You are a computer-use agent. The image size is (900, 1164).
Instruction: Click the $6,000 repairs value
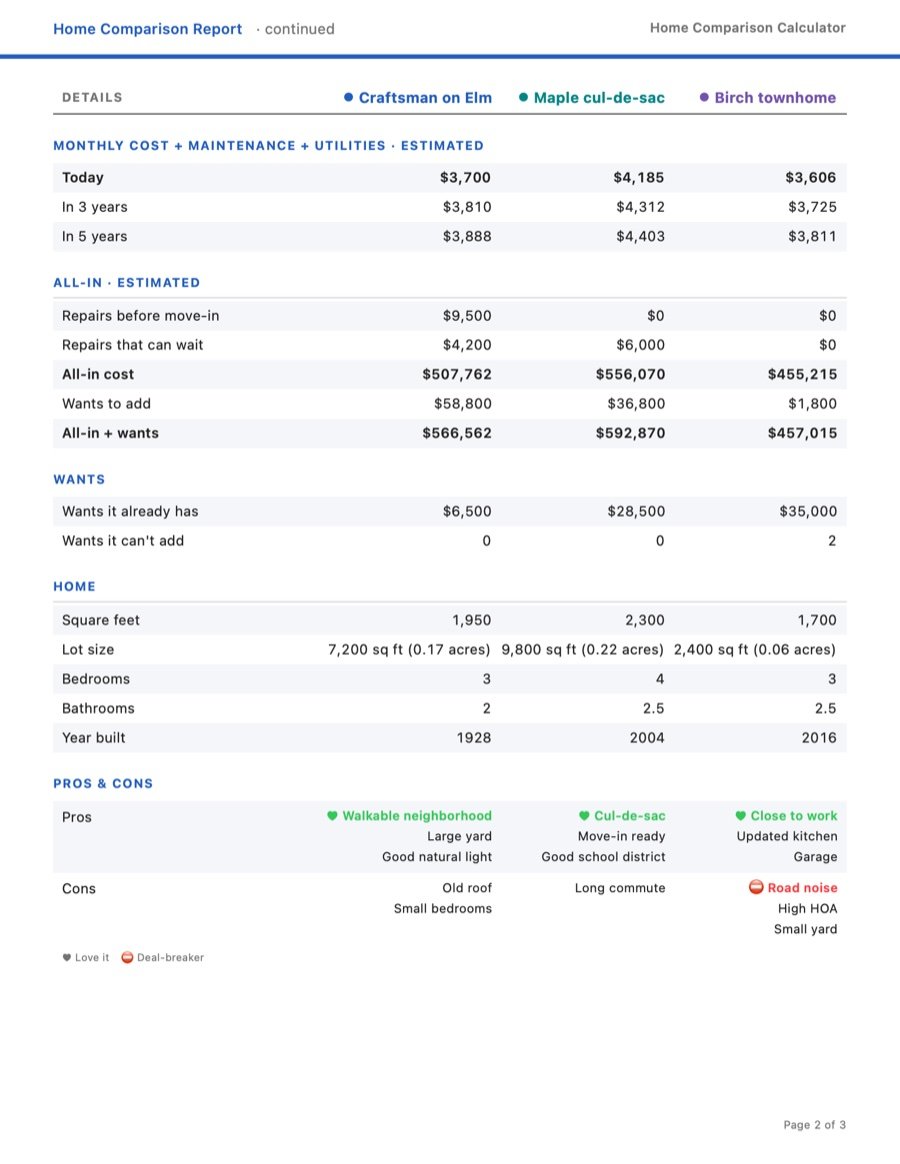click(640, 344)
